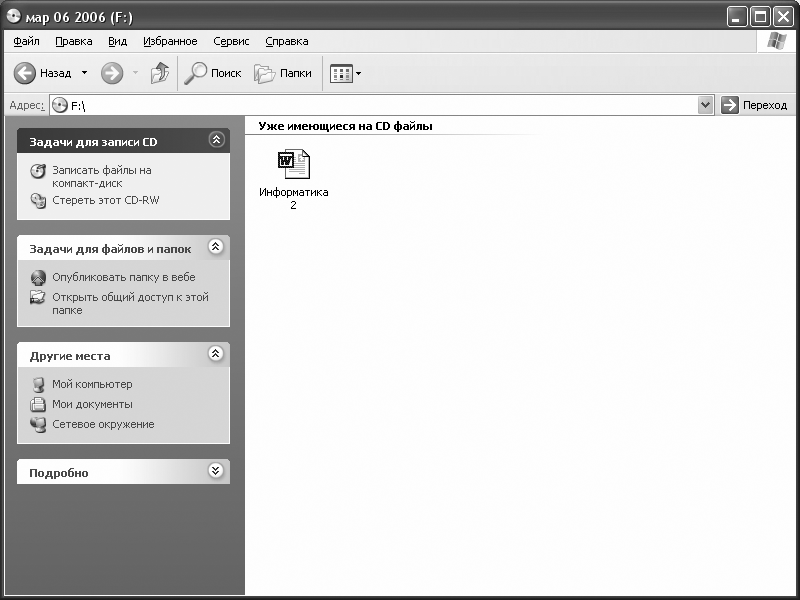Viewport: 800px width, 600px height.
Task: Click Опубликовать папку в вебе link
Action: (x=123, y=277)
